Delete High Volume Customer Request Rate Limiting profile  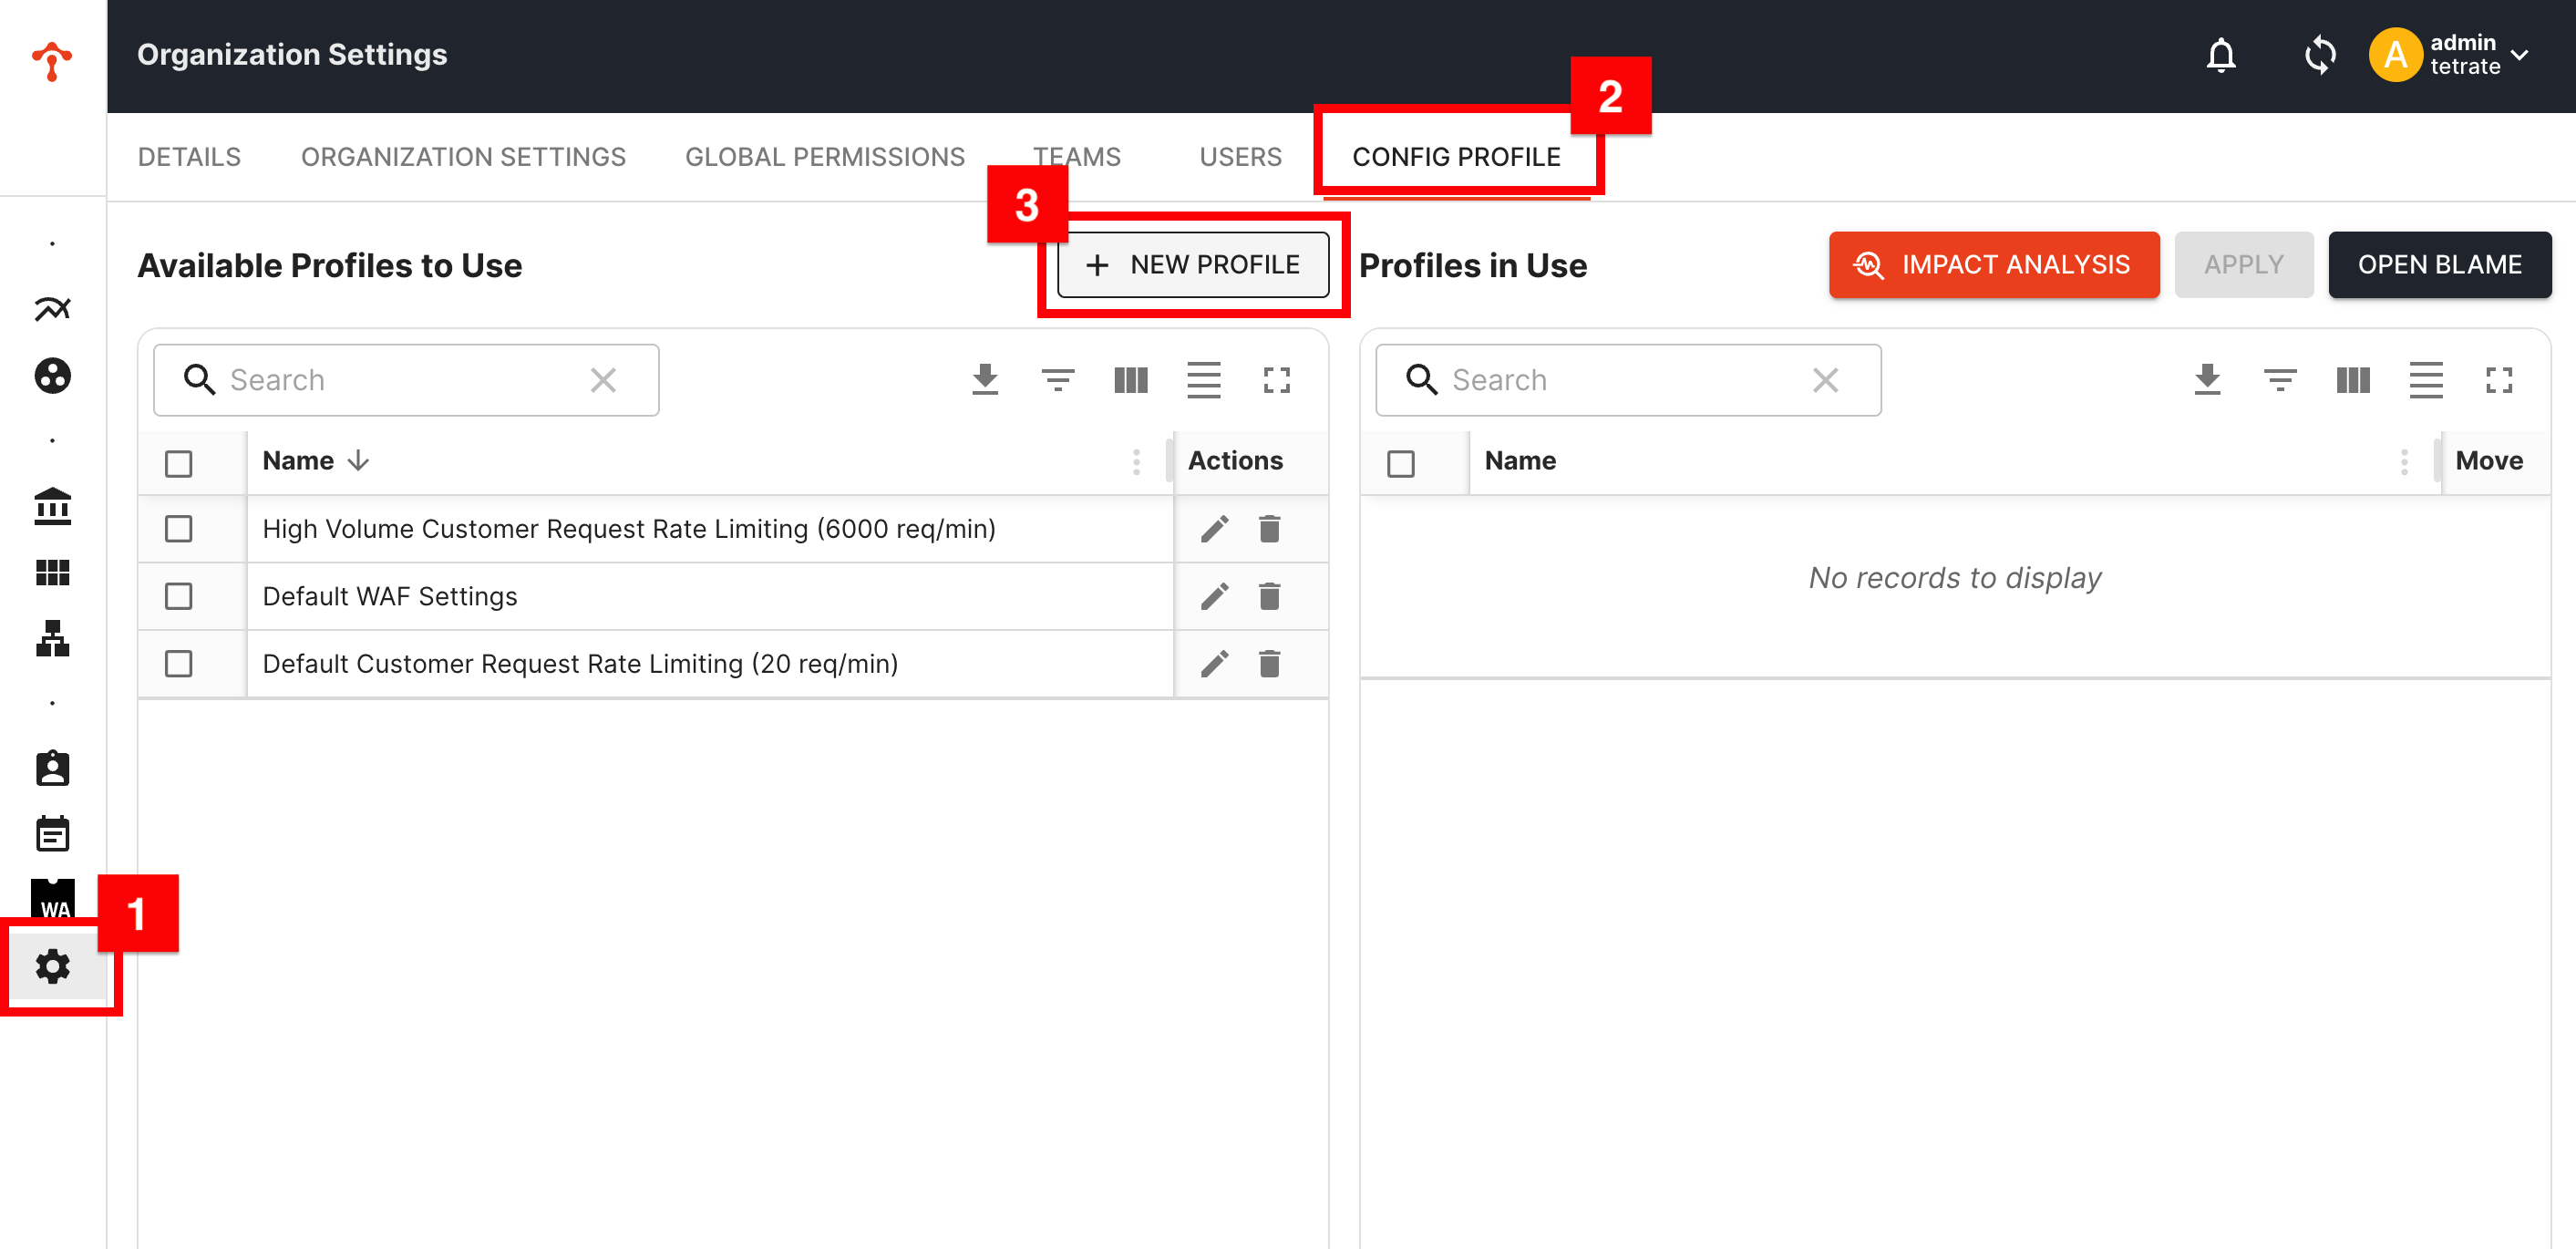click(x=1270, y=529)
